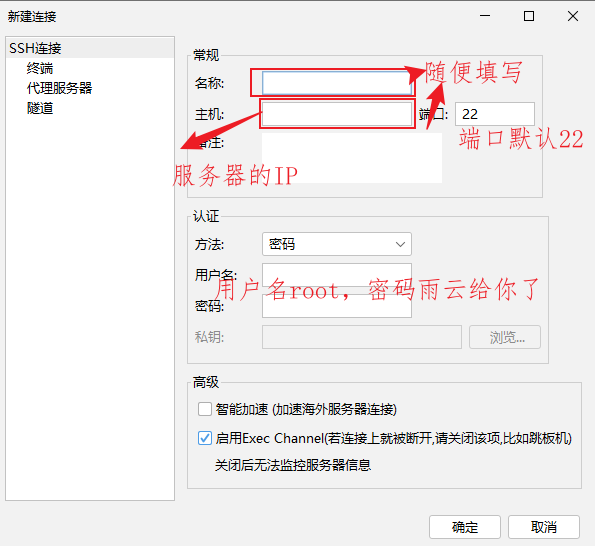Click the 名称 input field

click(337, 83)
